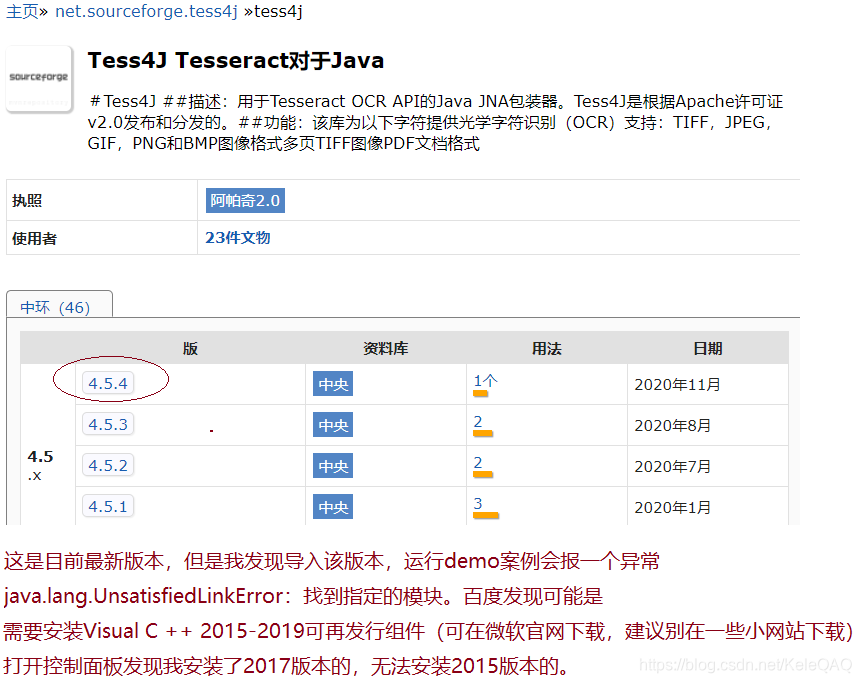The image size is (861, 683).
Task: Click the 版 column header
Action: tap(190, 348)
